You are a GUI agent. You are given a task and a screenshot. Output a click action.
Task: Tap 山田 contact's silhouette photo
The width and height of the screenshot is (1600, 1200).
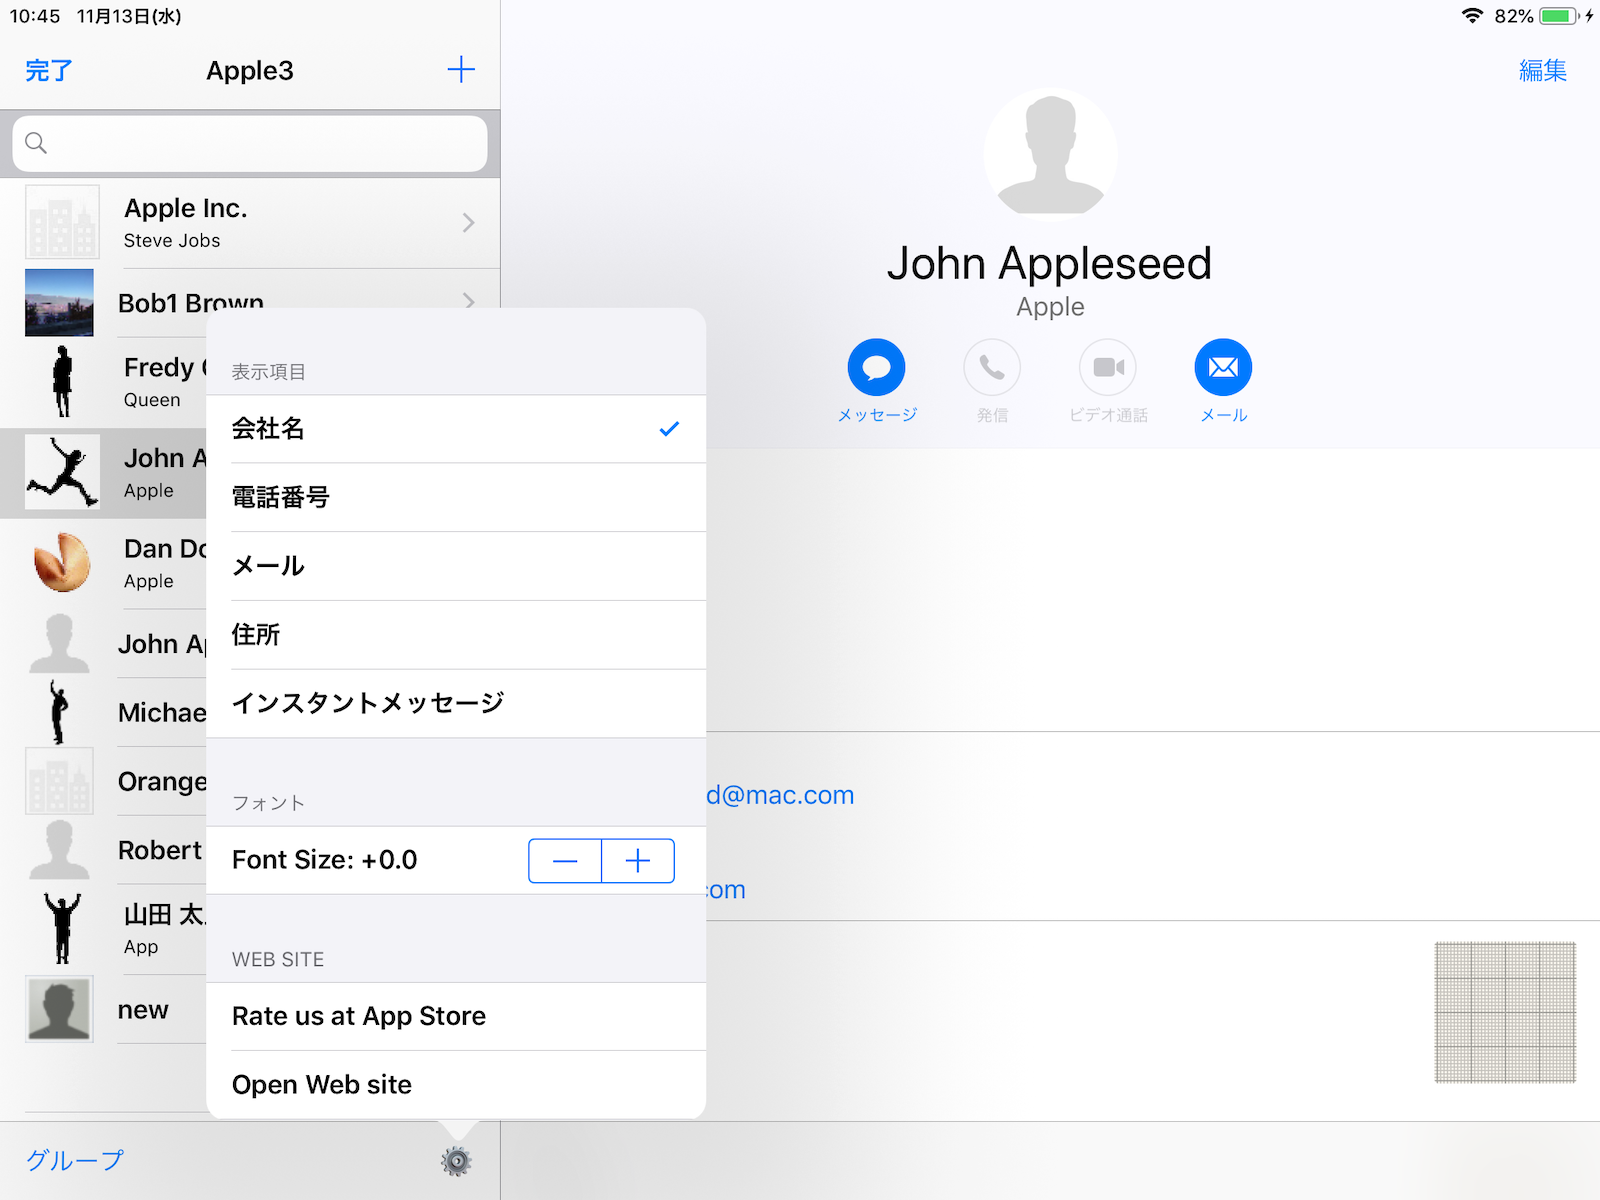62,928
